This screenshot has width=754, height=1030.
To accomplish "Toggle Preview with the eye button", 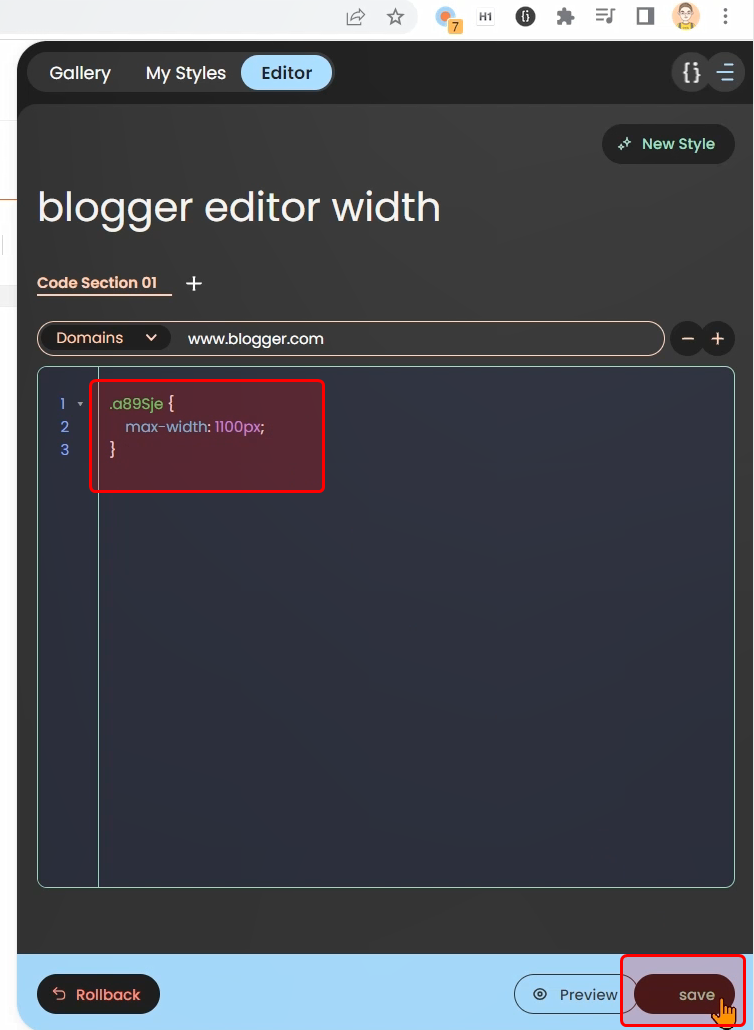I will [575, 994].
